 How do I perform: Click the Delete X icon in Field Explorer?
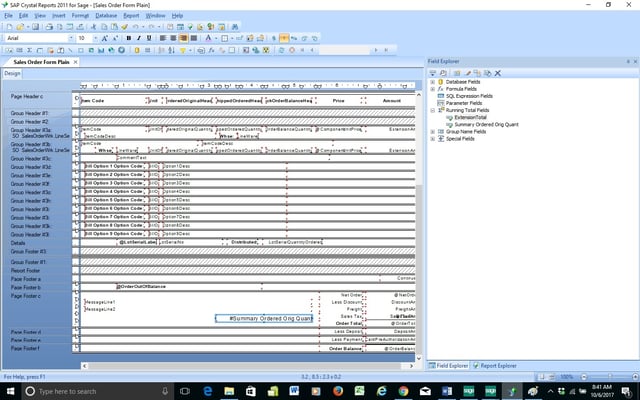[498, 73]
